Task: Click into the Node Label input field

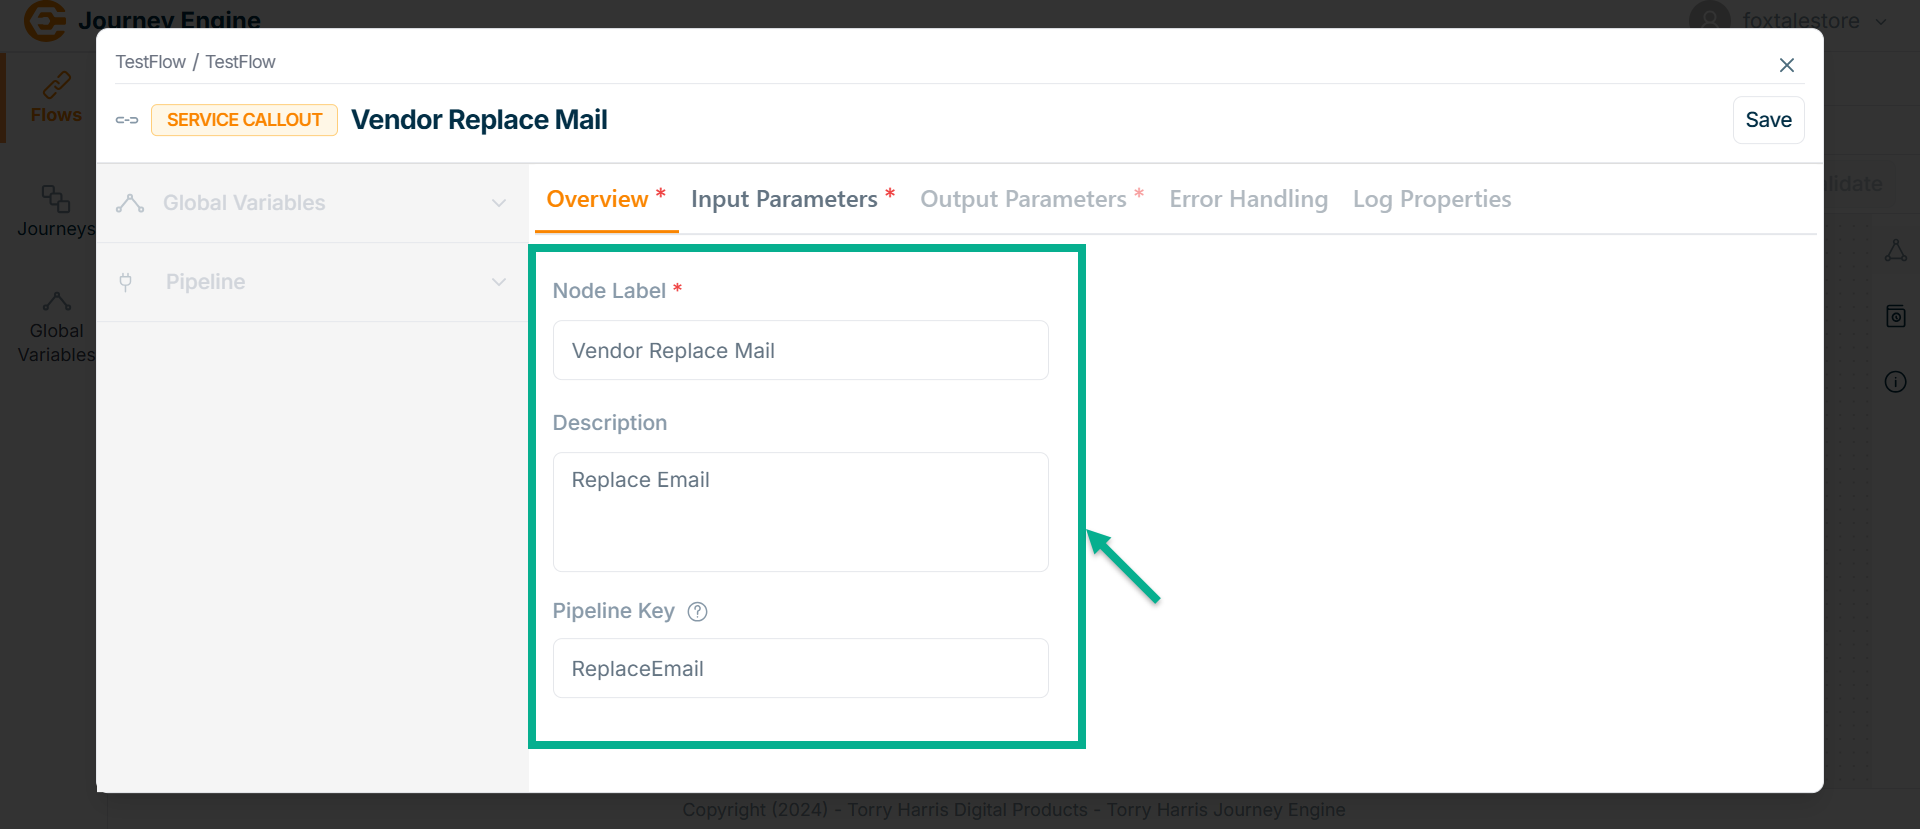Action: coord(800,351)
